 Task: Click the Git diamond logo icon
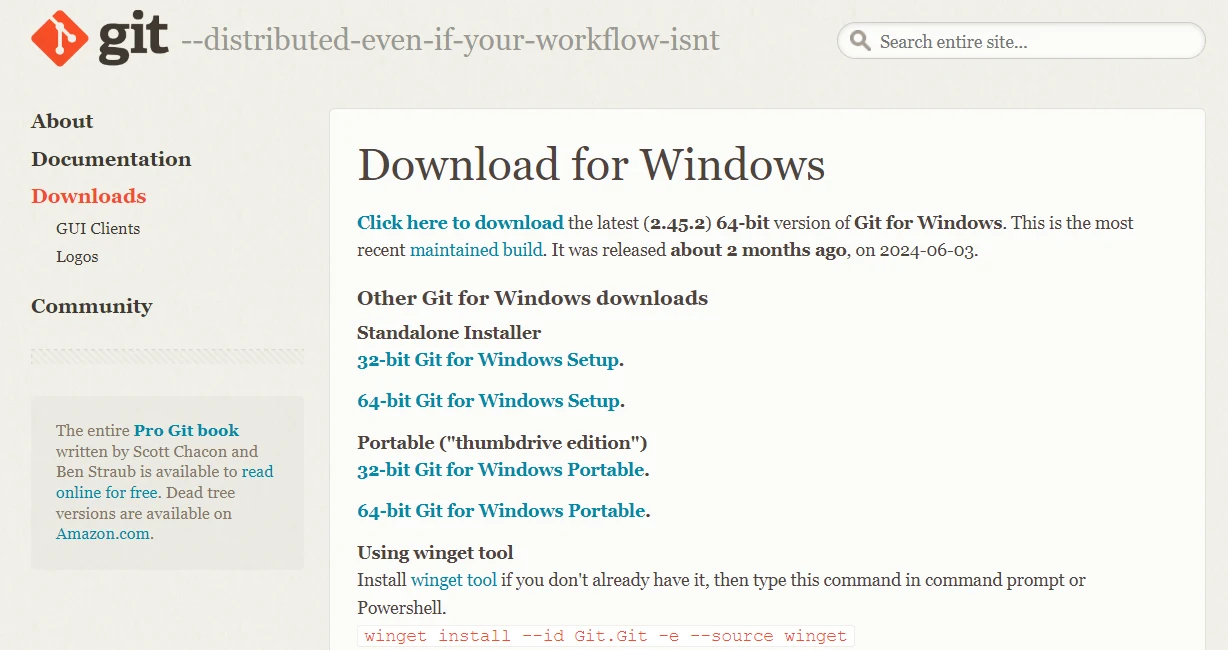60,39
